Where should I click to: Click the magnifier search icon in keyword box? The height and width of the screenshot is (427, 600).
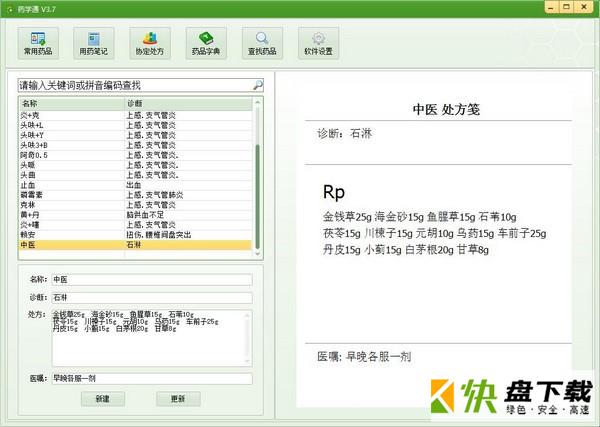258,85
